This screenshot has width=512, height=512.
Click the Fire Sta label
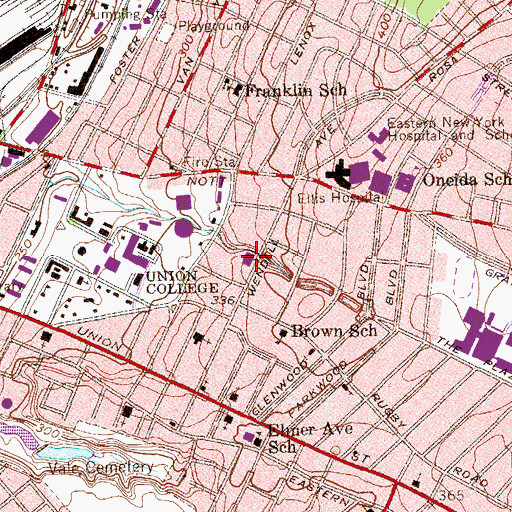210,163
